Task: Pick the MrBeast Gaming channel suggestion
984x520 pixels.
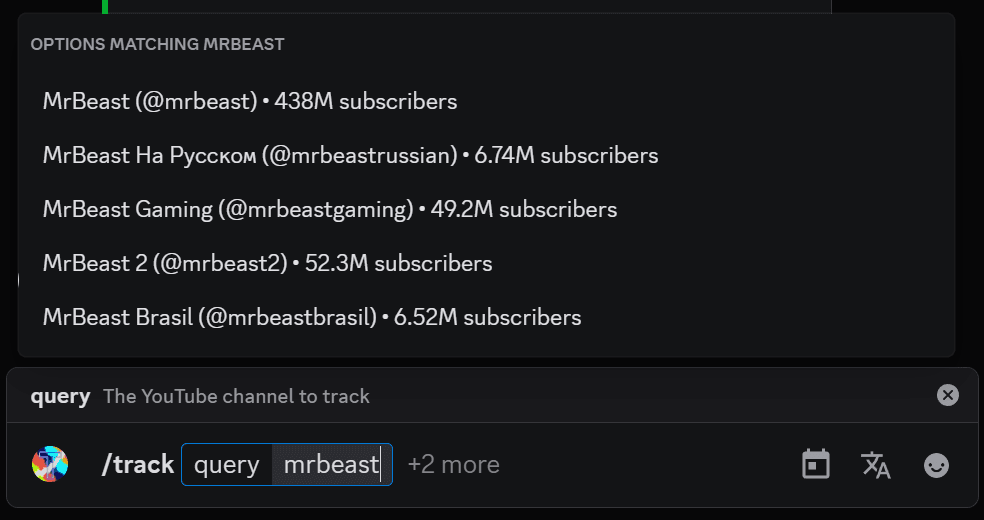Action: (330, 209)
